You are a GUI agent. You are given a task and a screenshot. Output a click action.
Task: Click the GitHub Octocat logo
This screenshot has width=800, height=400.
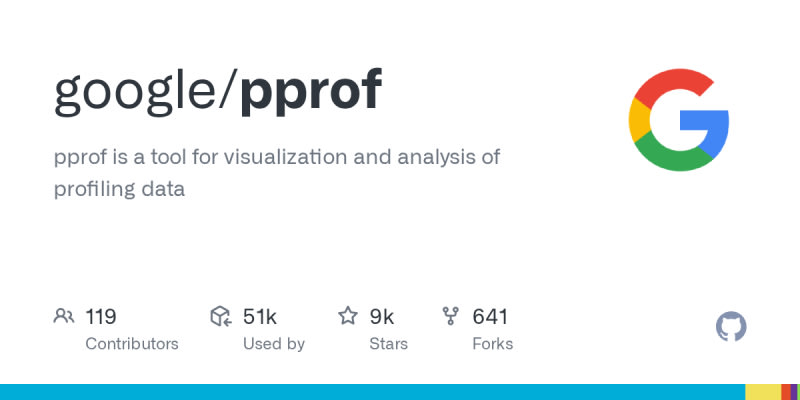(x=732, y=327)
